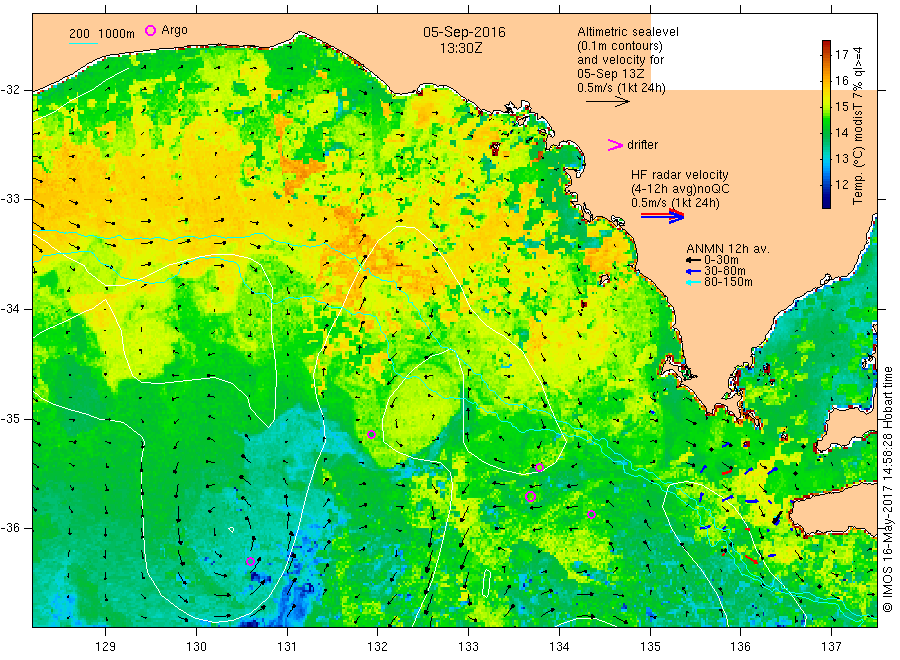This screenshot has height=660, width=900.
Task: Select the large Argo float near 133.7E 35.7S
Action: [530, 496]
